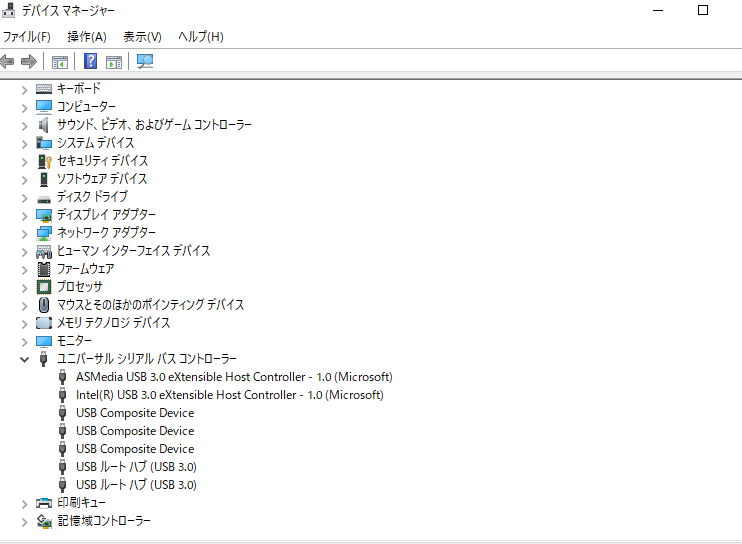Click the ディスク ドライブ drive icon
Image resolution: width=742 pixels, height=544 pixels.
pyautogui.click(x=44, y=199)
